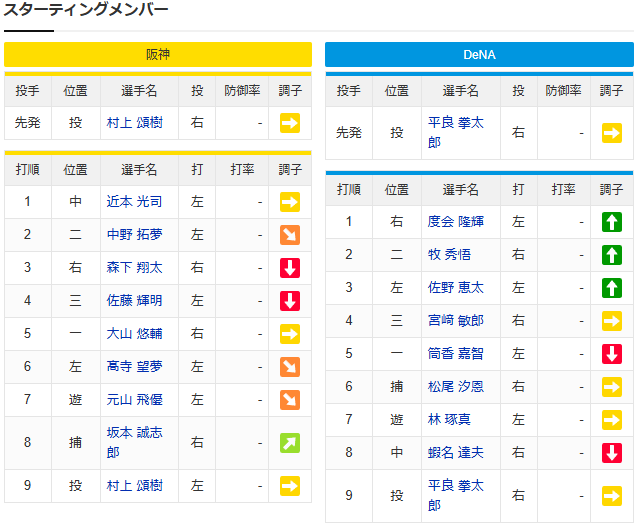Click condition arrow icon for 近本 光司
Viewport: 640px width, 527px height.
(290, 202)
